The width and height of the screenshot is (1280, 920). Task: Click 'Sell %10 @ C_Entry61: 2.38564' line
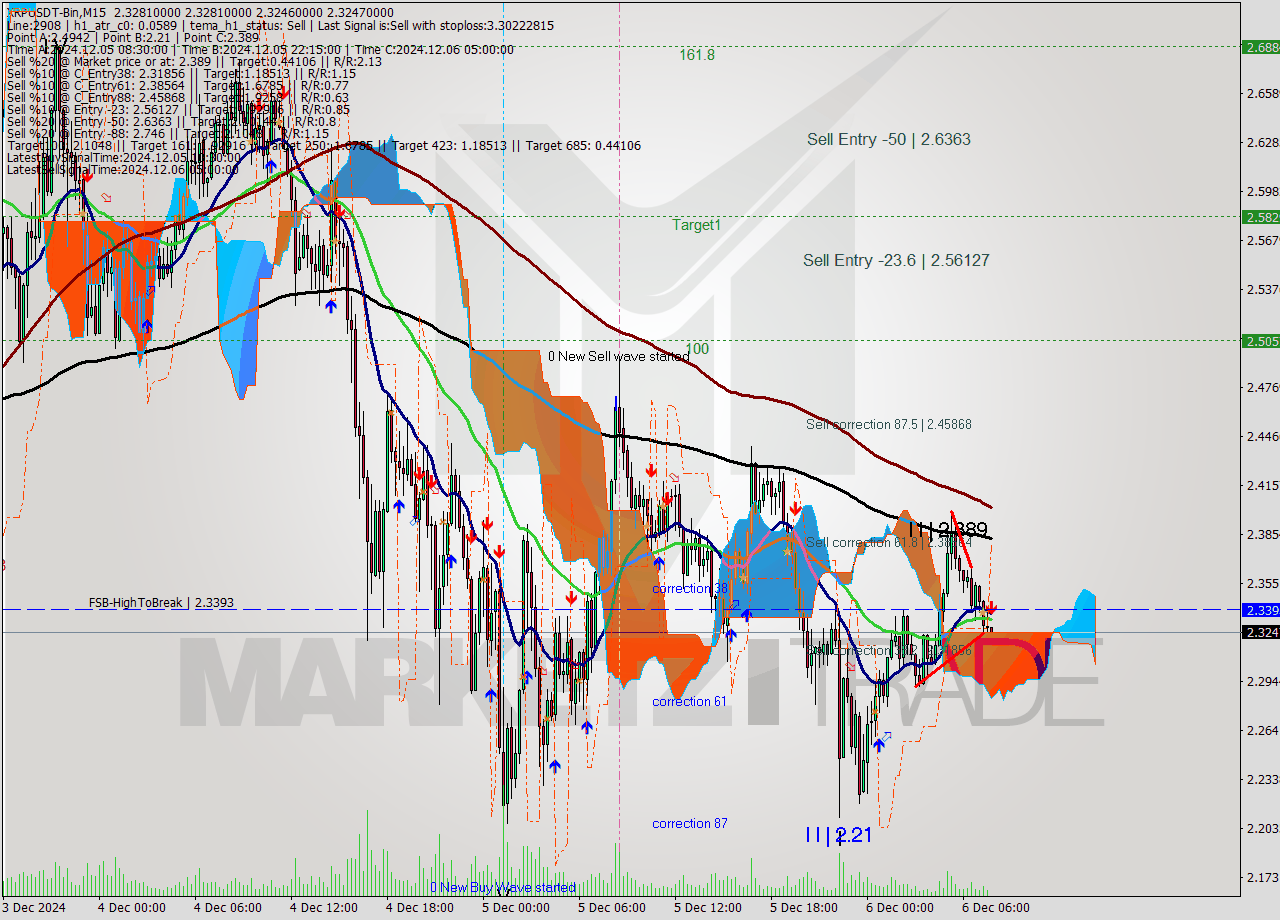[180, 85]
